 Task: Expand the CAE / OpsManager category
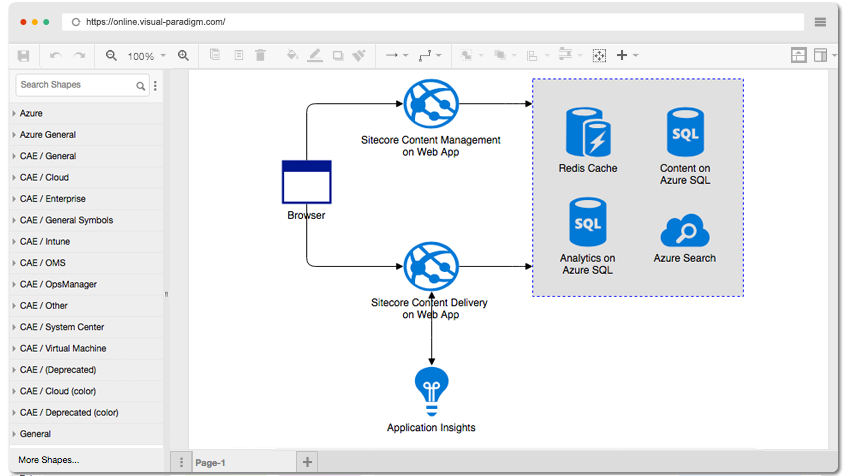pos(87,285)
